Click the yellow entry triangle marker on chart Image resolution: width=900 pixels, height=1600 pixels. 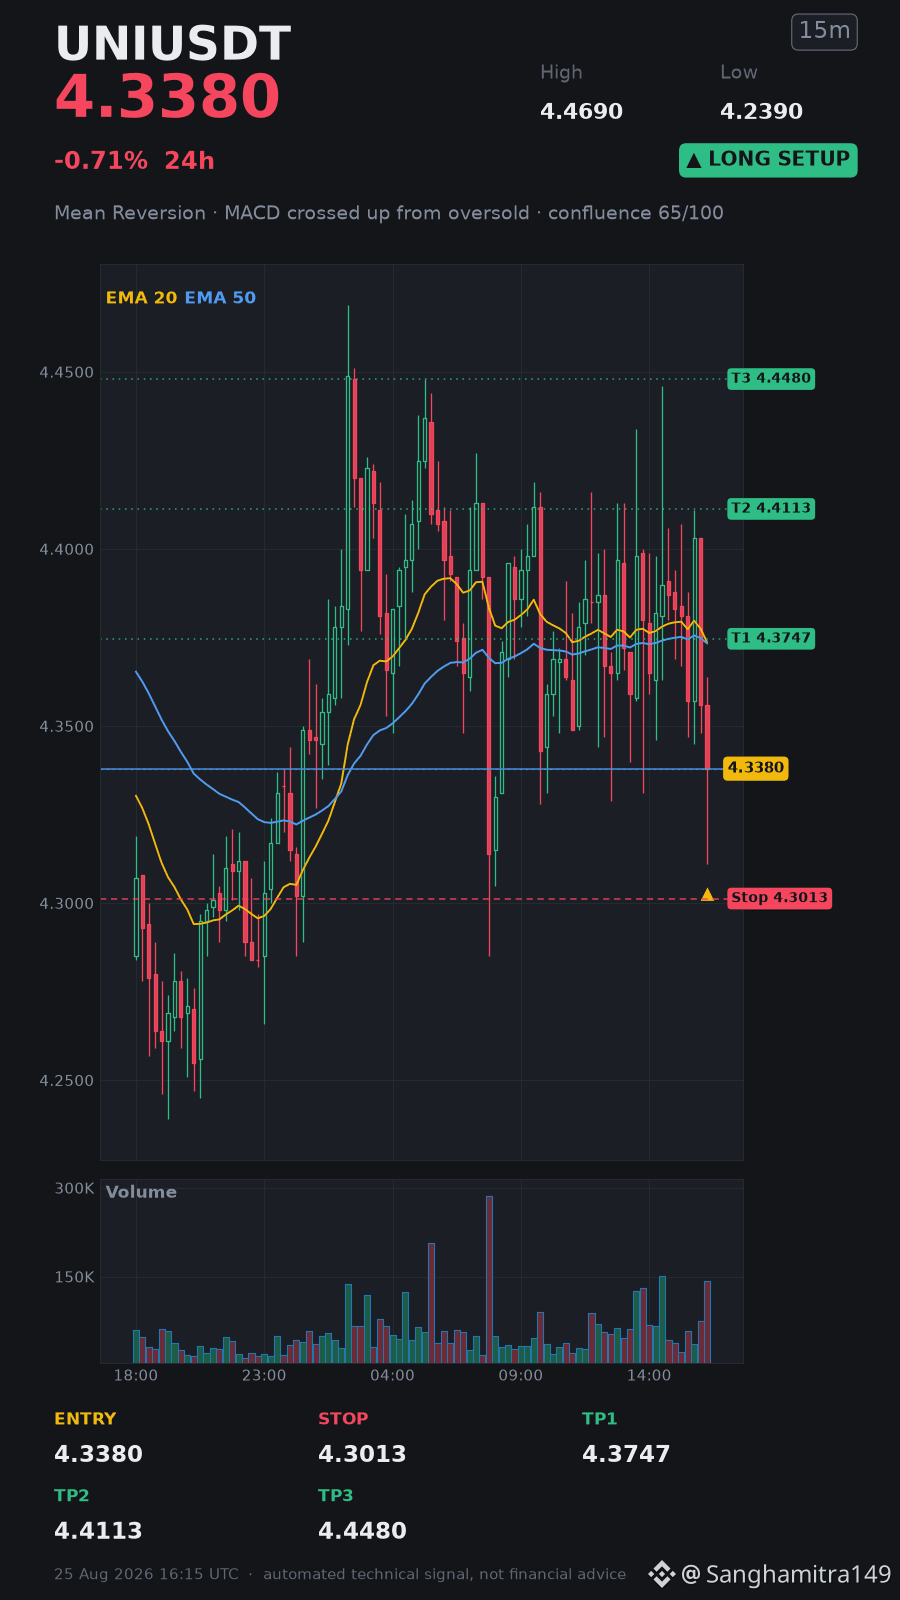(x=708, y=895)
